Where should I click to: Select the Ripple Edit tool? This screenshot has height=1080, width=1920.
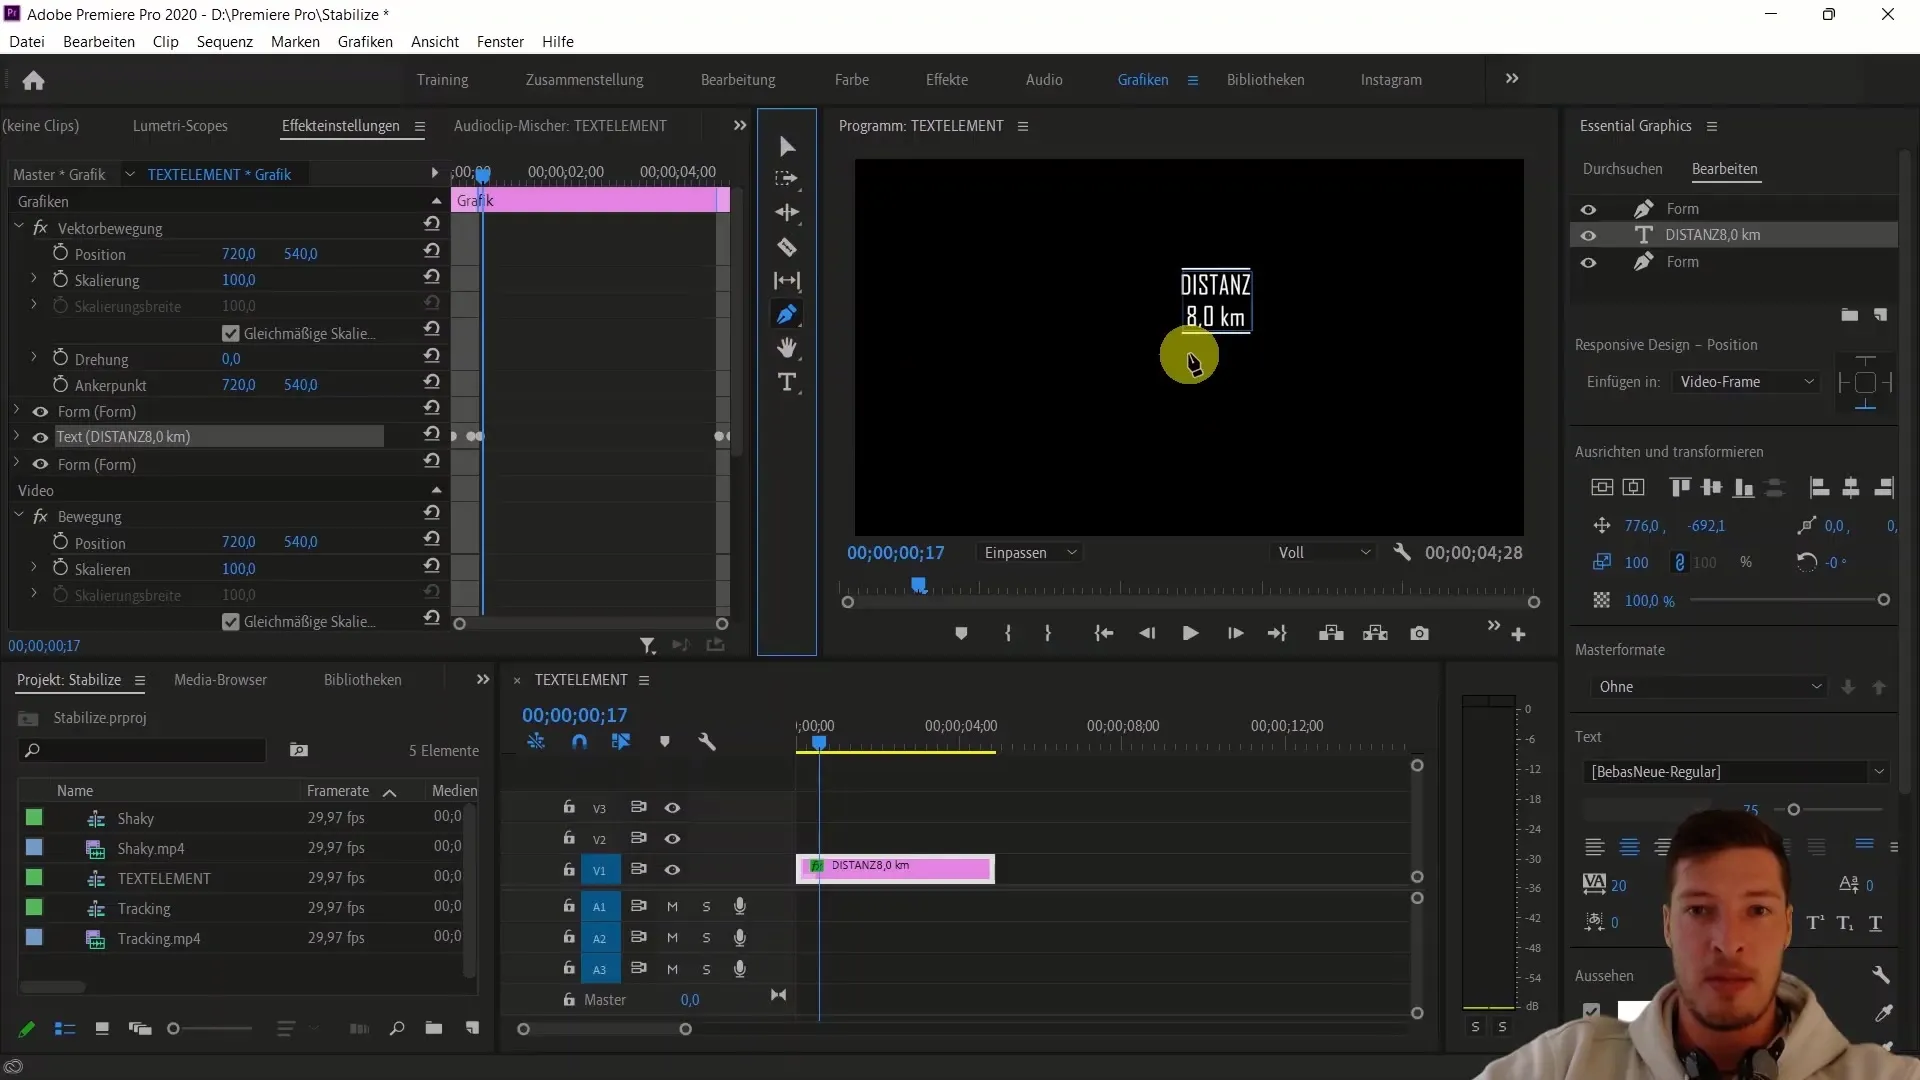[787, 213]
